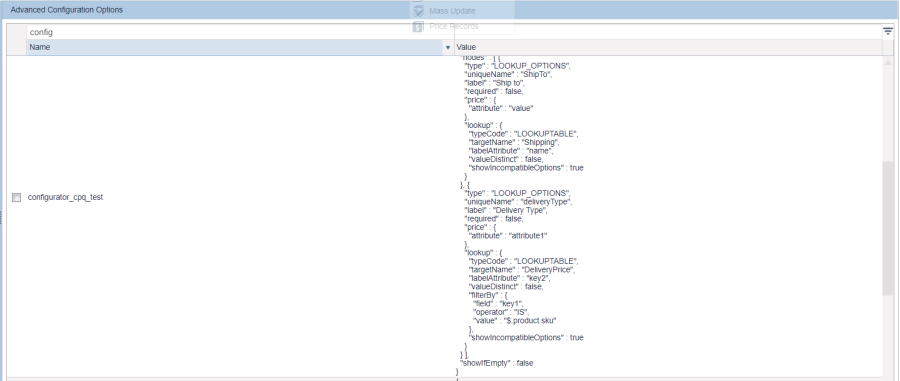Screen dimensions: 900x381
Task: Click the line "showIfEmpty" : false
Action: point(496,363)
